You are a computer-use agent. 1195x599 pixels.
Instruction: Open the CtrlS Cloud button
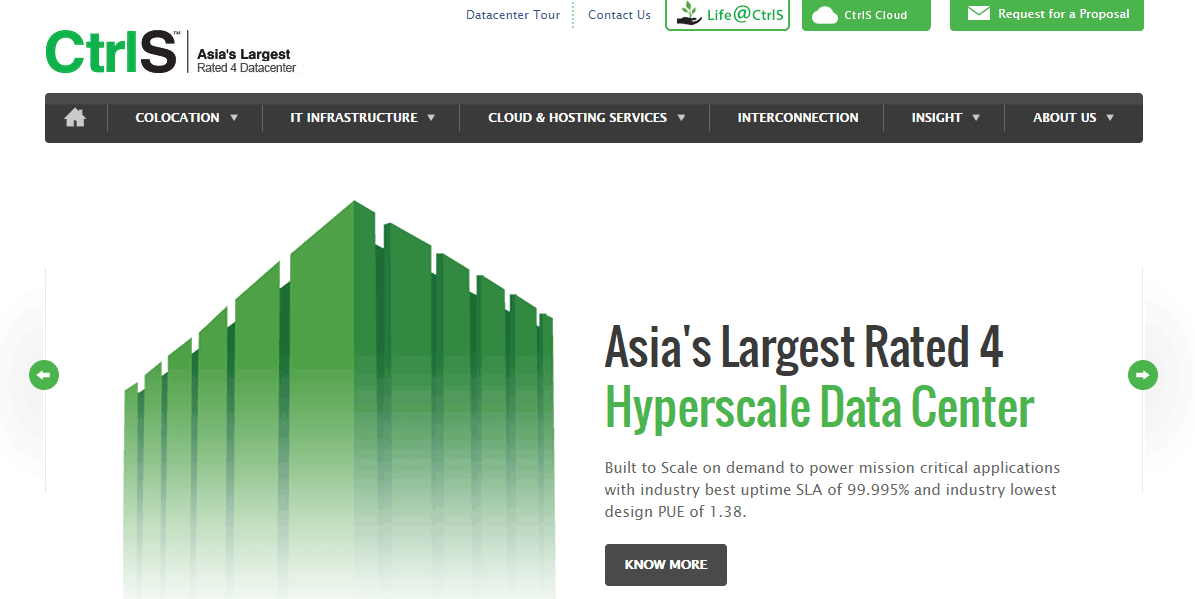(866, 14)
